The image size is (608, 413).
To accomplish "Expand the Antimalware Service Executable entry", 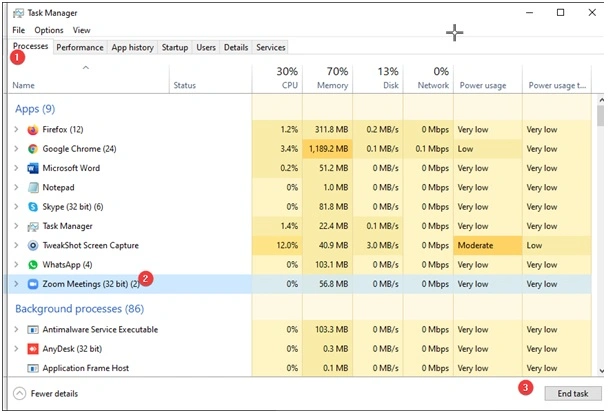I will pos(16,330).
